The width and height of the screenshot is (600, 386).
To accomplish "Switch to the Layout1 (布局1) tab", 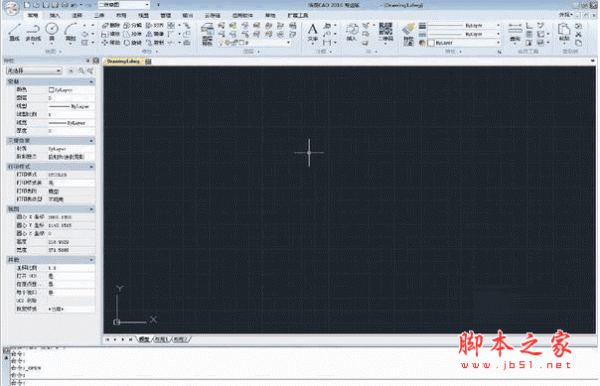I will click(x=161, y=339).
